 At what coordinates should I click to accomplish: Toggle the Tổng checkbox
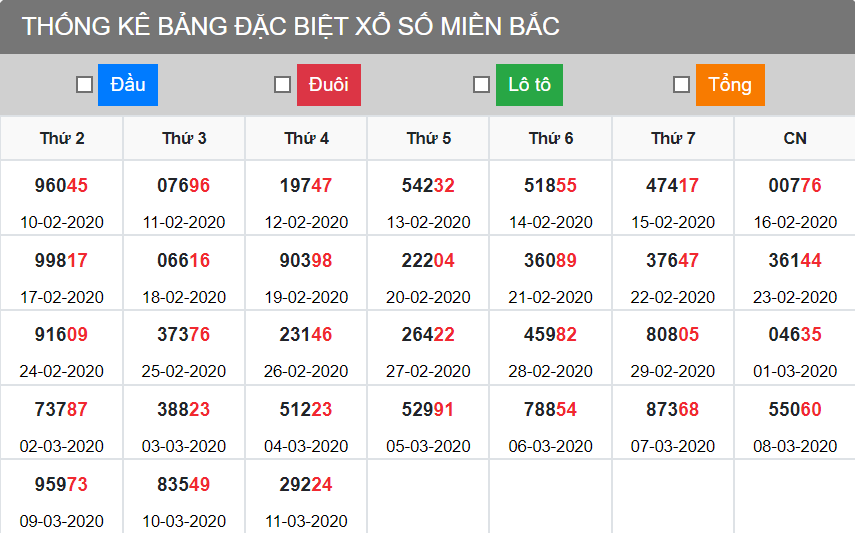pyautogui.click(x=681, y=85)
